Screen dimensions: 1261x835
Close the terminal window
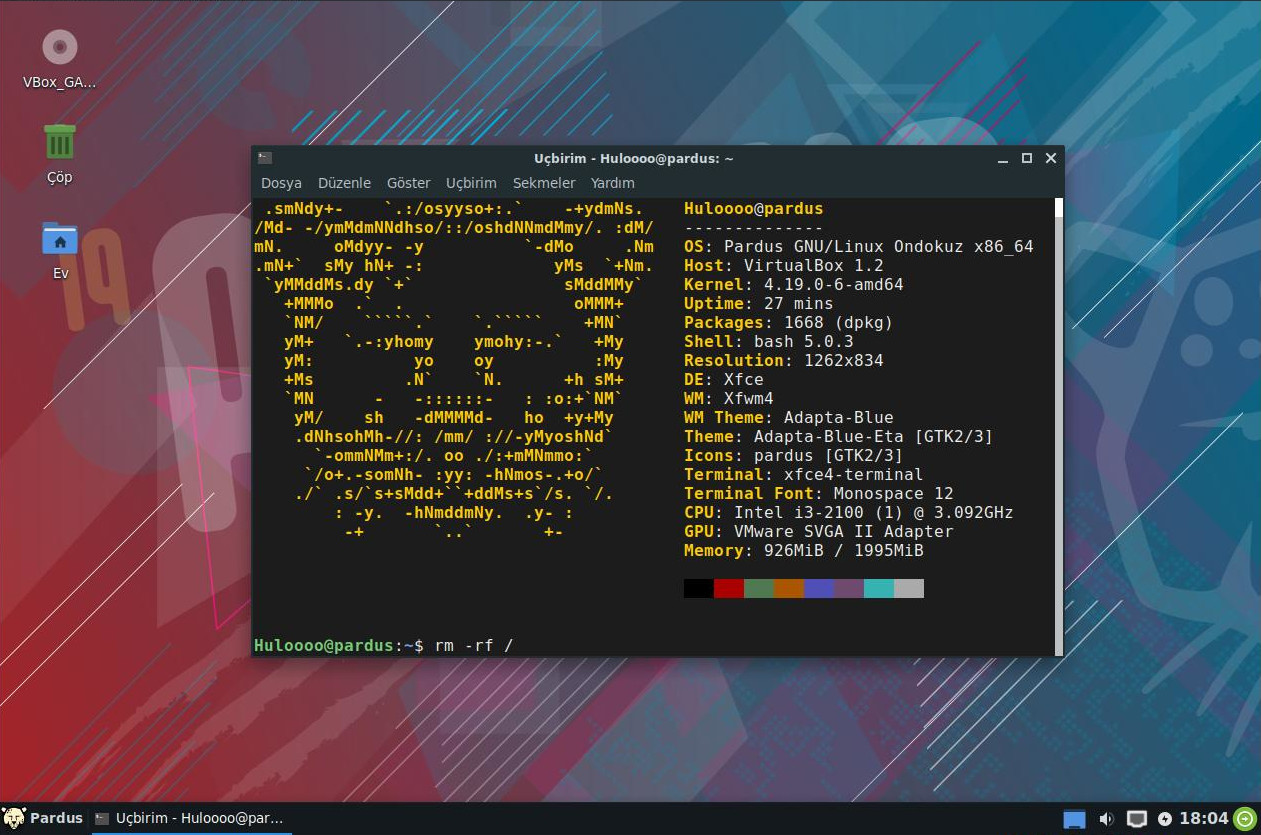pyautogui.click(x=1051, y=158)
